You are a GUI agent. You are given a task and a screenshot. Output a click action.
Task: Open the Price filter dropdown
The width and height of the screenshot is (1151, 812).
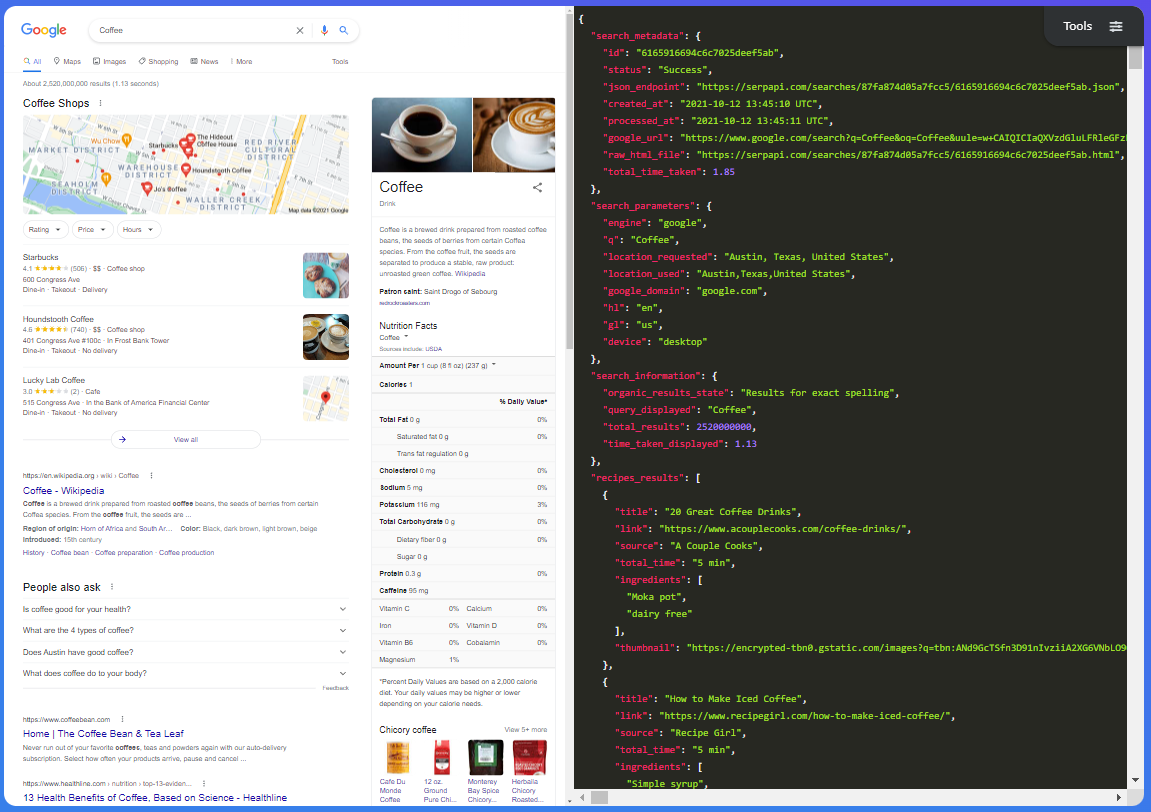[92, 230]
